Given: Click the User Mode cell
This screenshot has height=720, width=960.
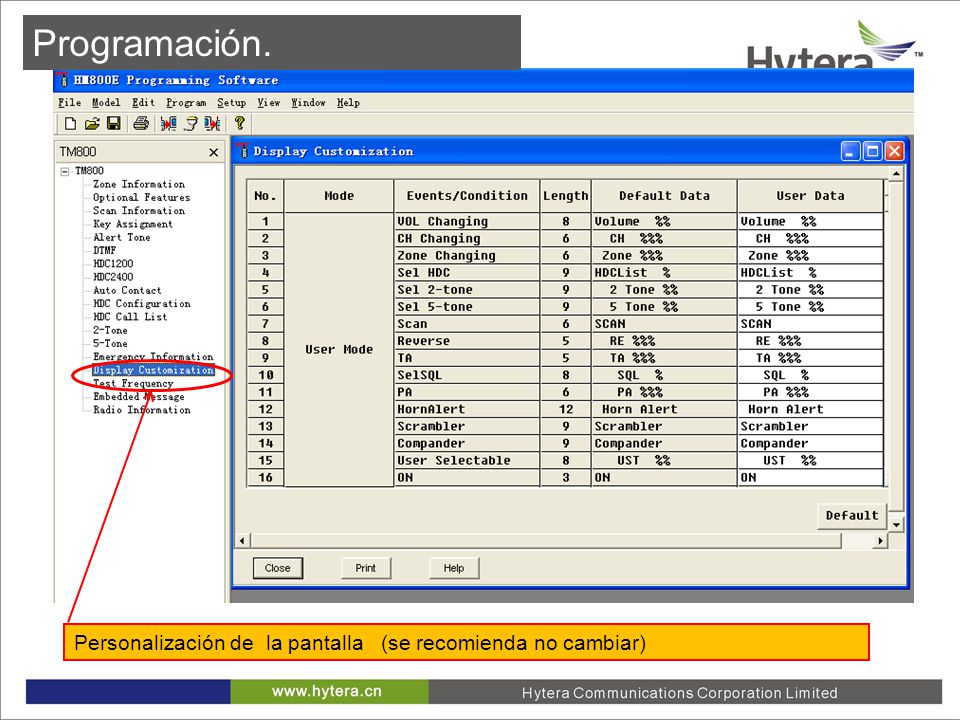Looking at the screenshot, I should (x=339, y=350).
